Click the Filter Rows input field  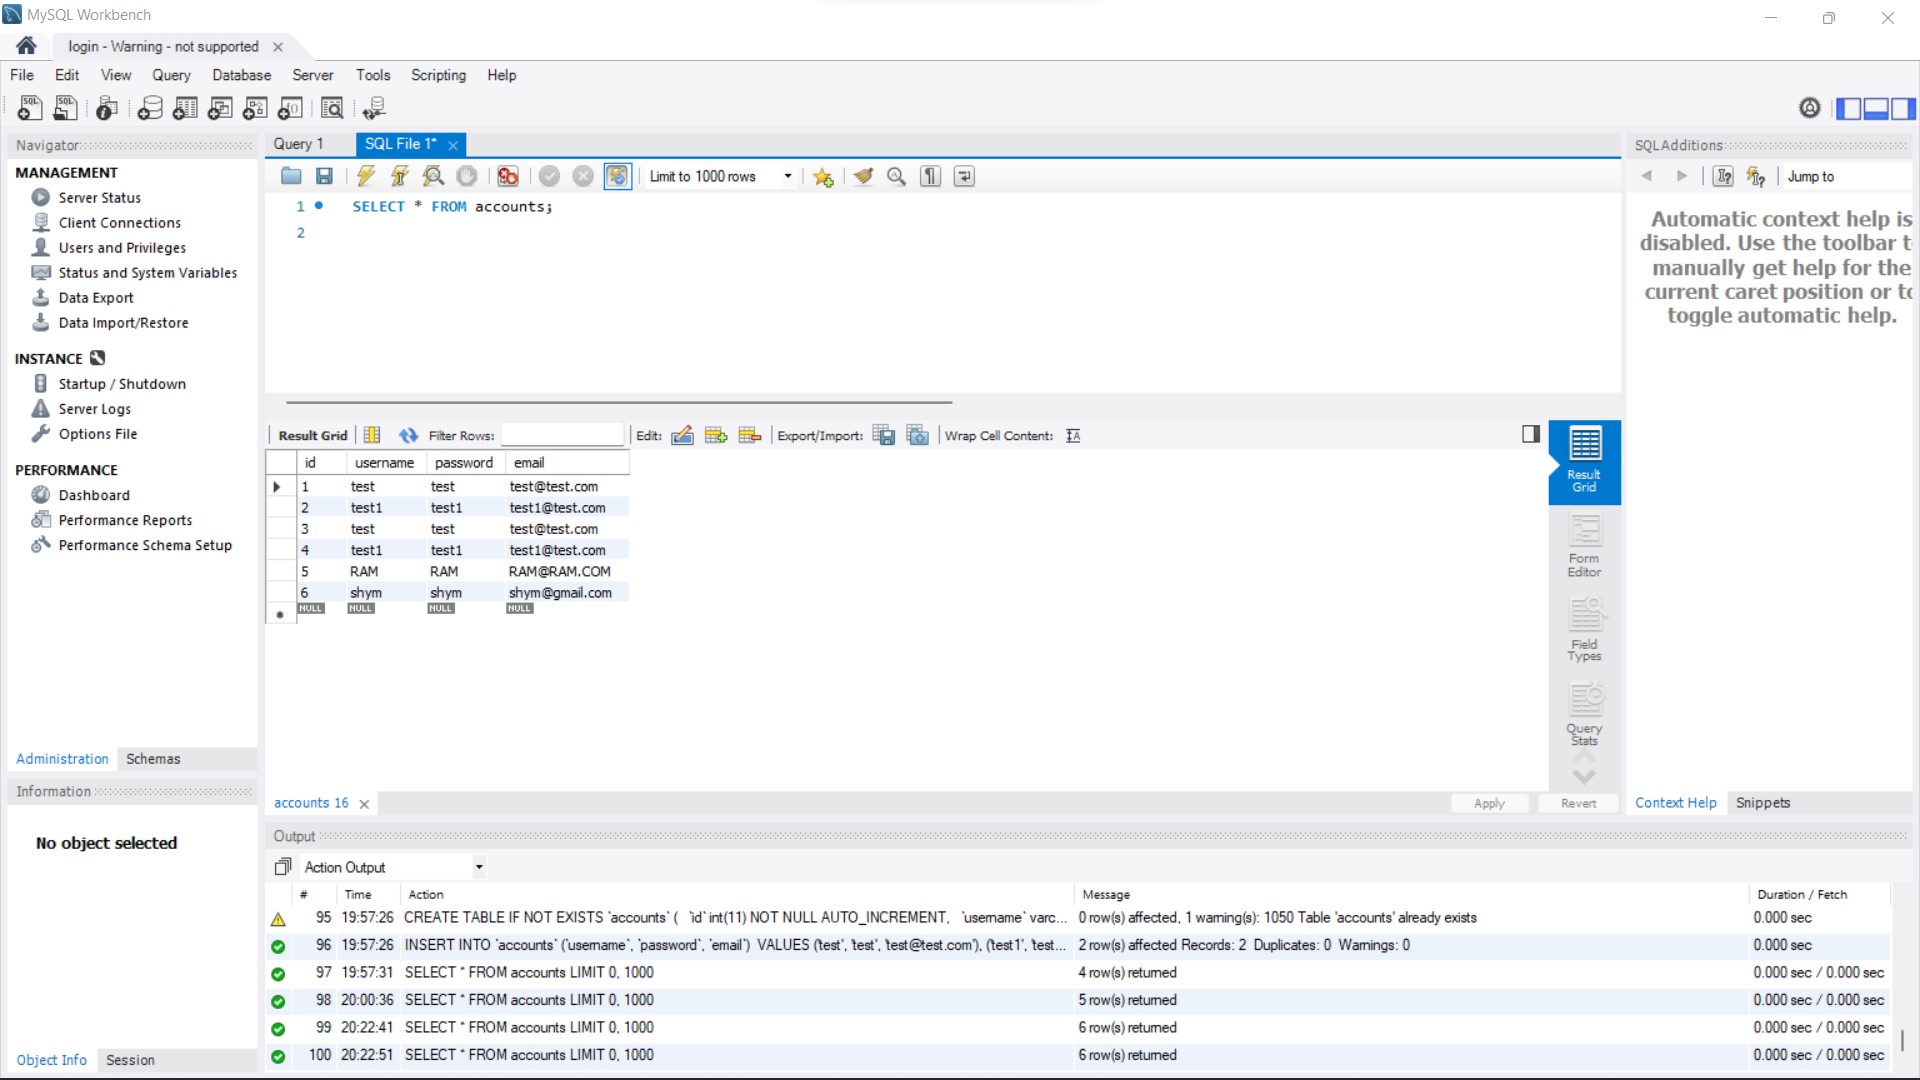point(562,435)
